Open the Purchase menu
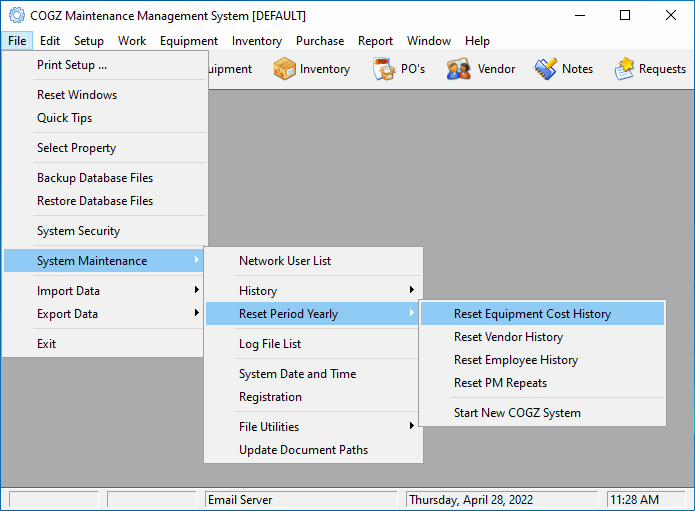This screenshot has height=511, width=695. [x=320, y=41]
